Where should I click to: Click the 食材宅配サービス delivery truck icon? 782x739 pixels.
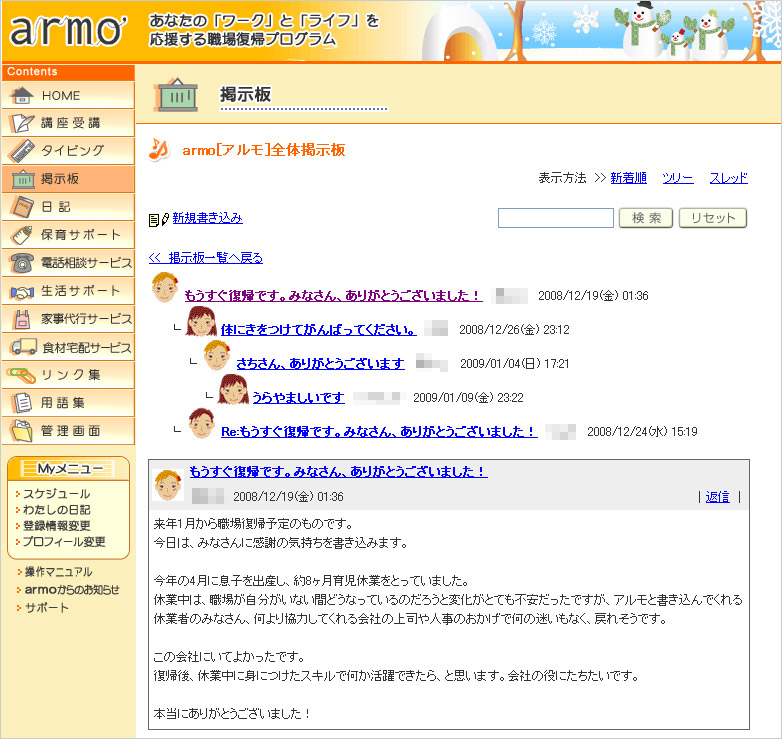[23, 347]
